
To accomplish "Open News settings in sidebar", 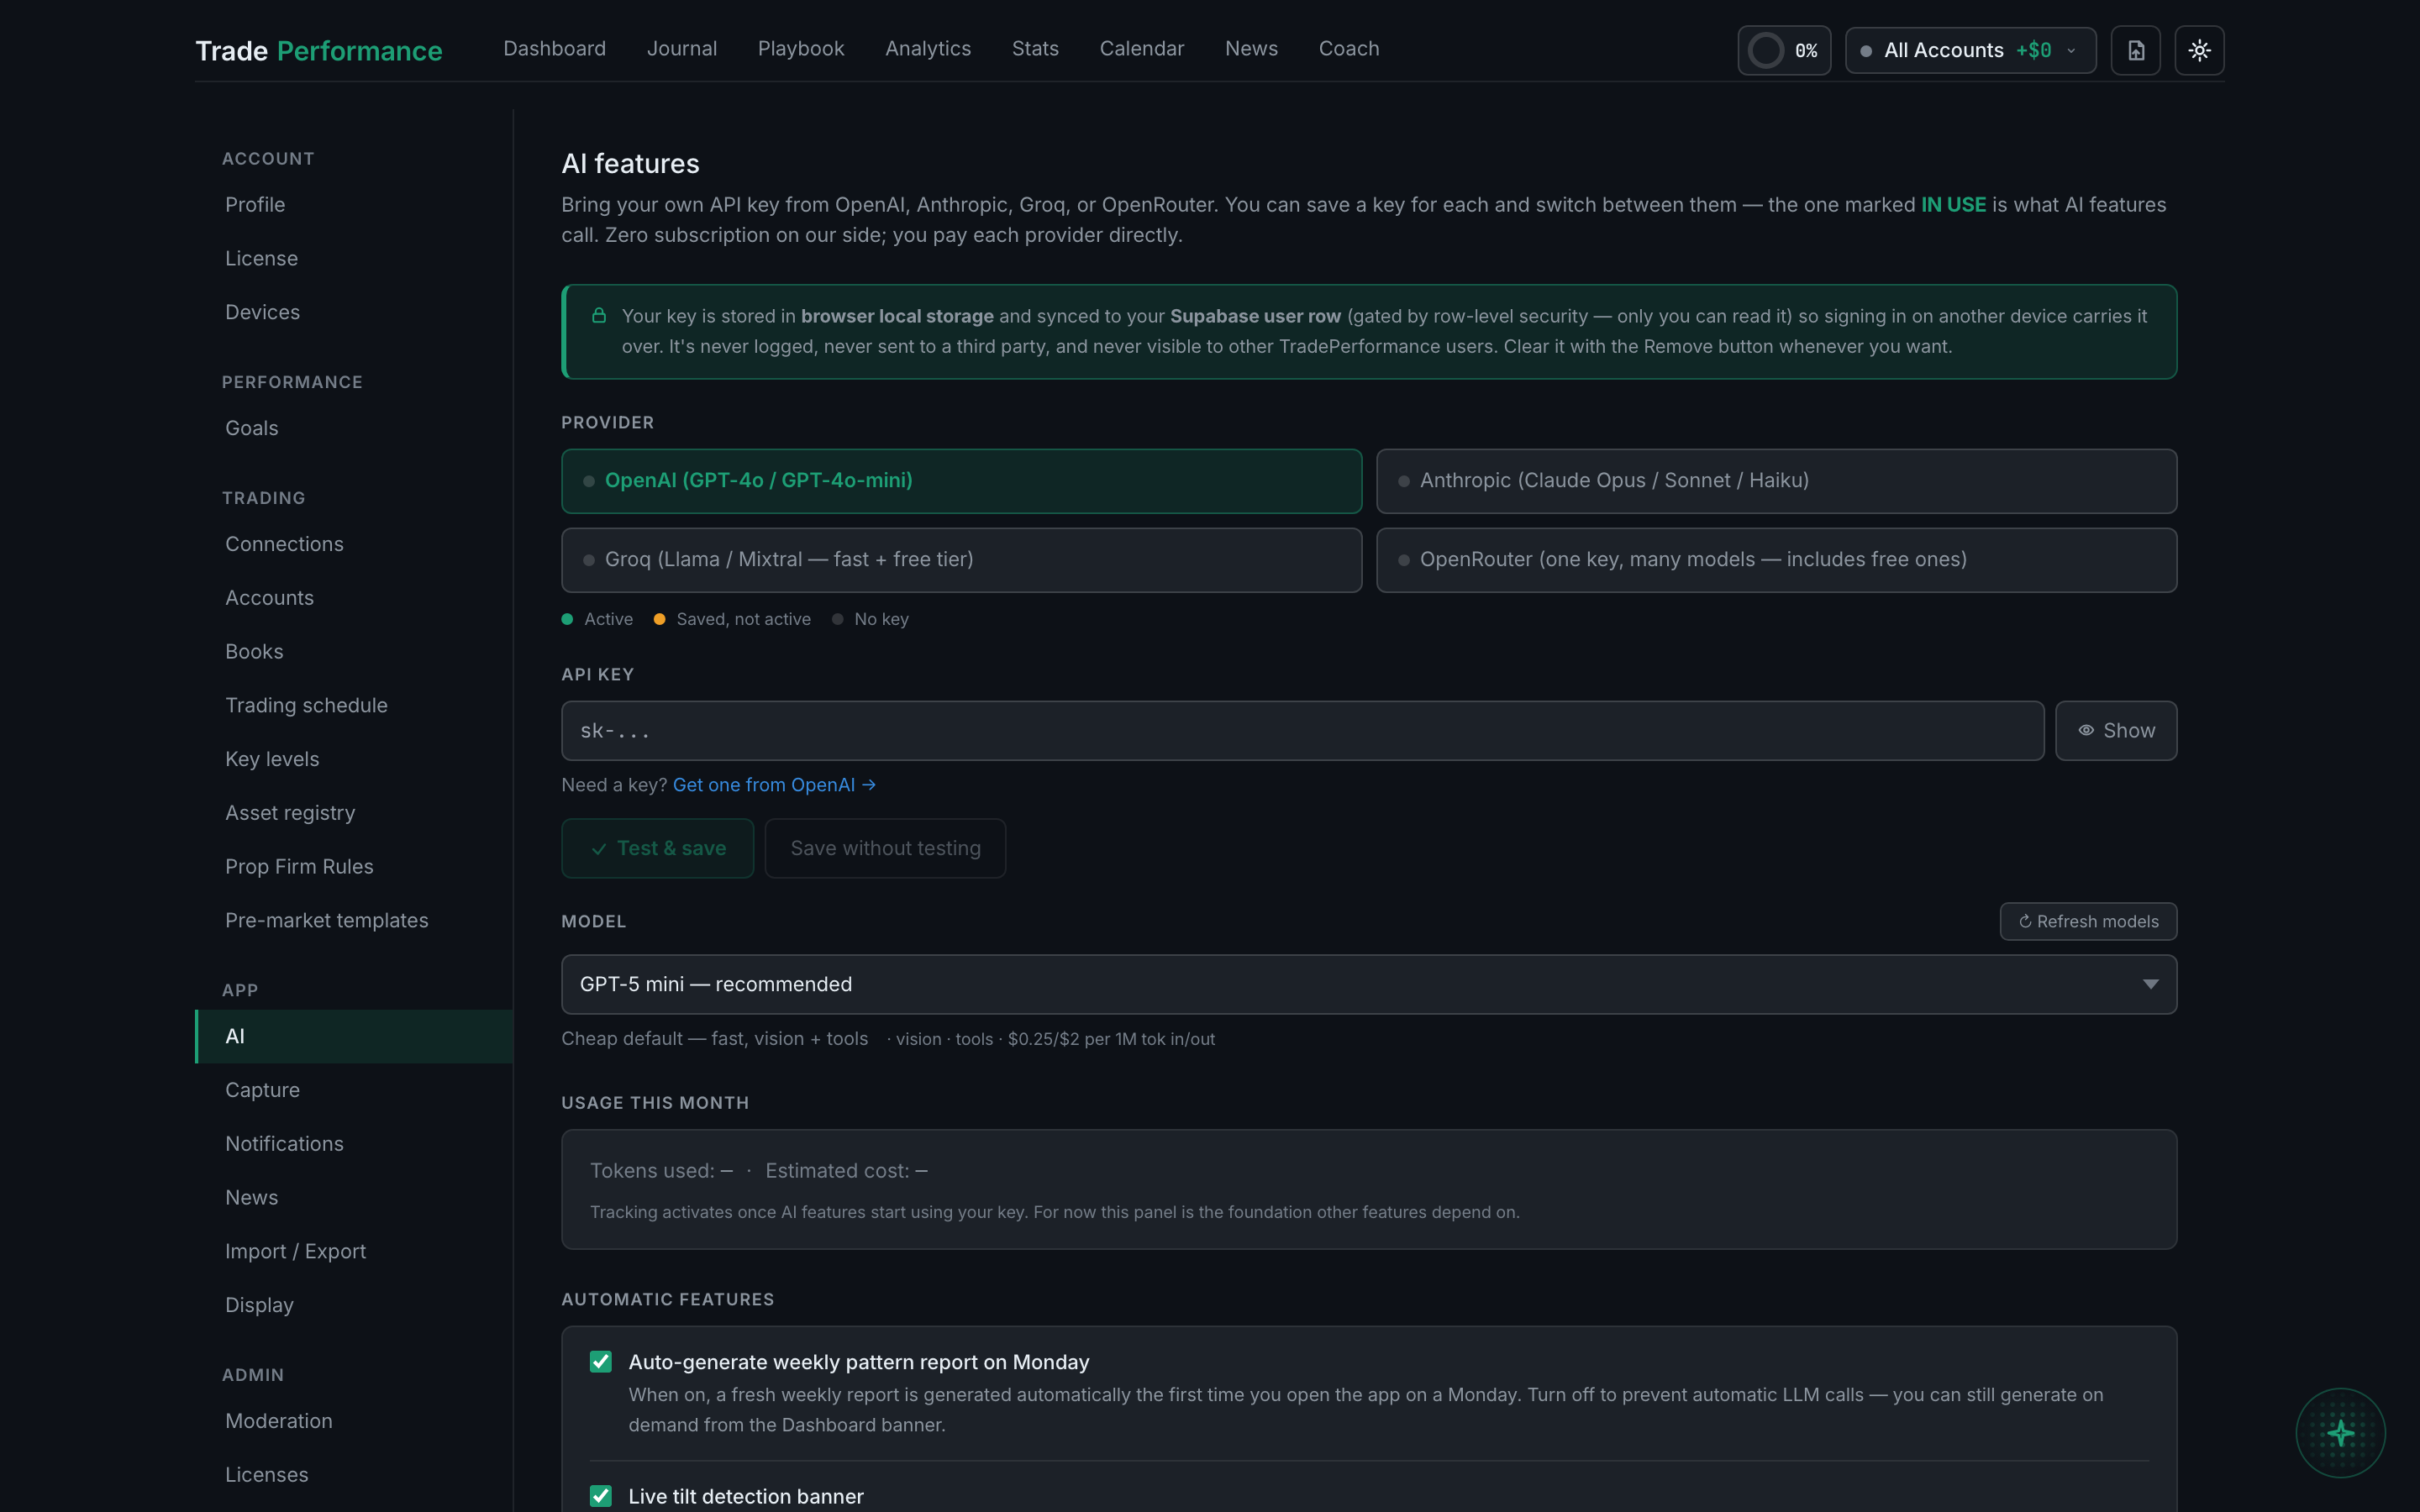I will pos(355,1198).
